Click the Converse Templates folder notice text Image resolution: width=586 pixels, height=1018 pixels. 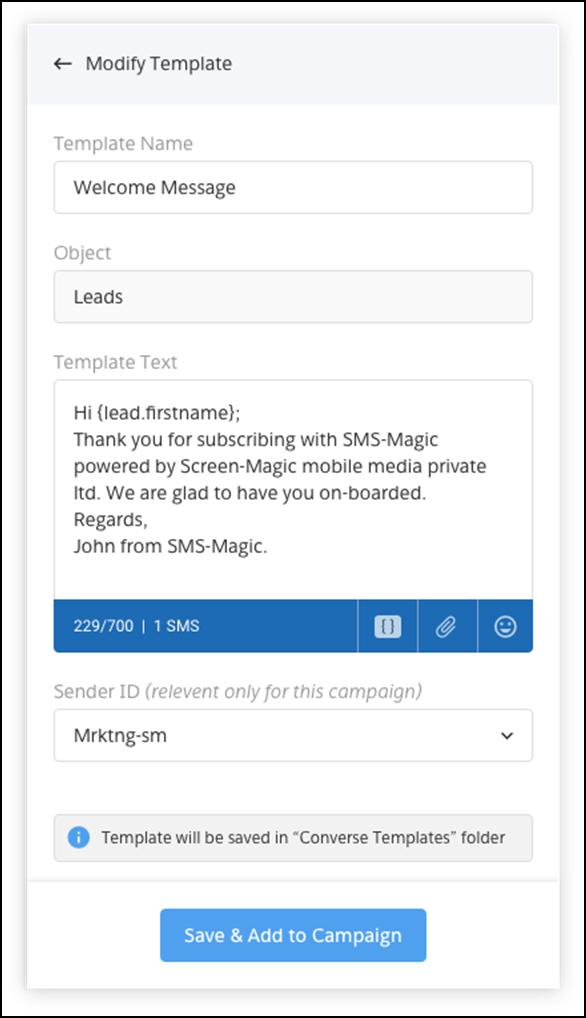(x=303, y=838)
